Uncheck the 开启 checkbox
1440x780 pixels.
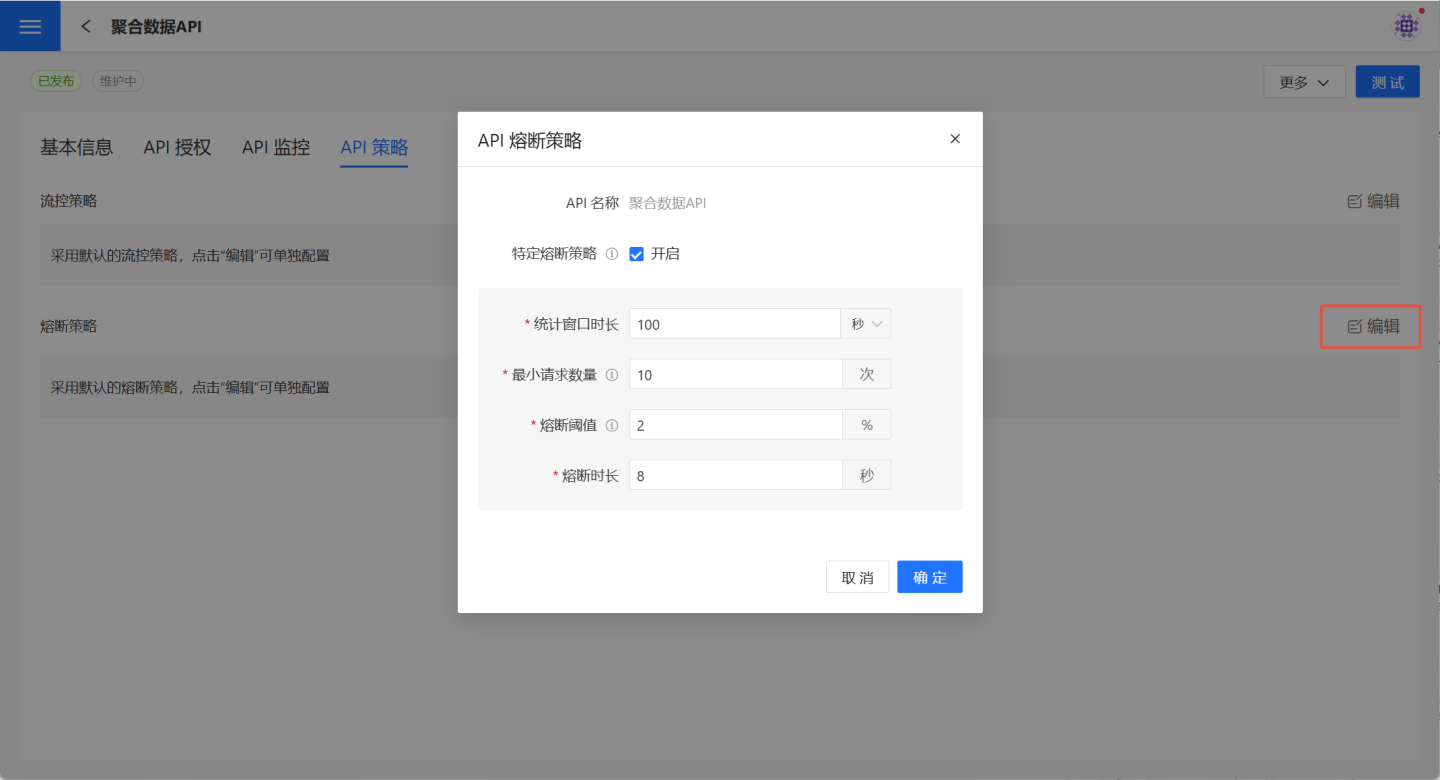636,254
